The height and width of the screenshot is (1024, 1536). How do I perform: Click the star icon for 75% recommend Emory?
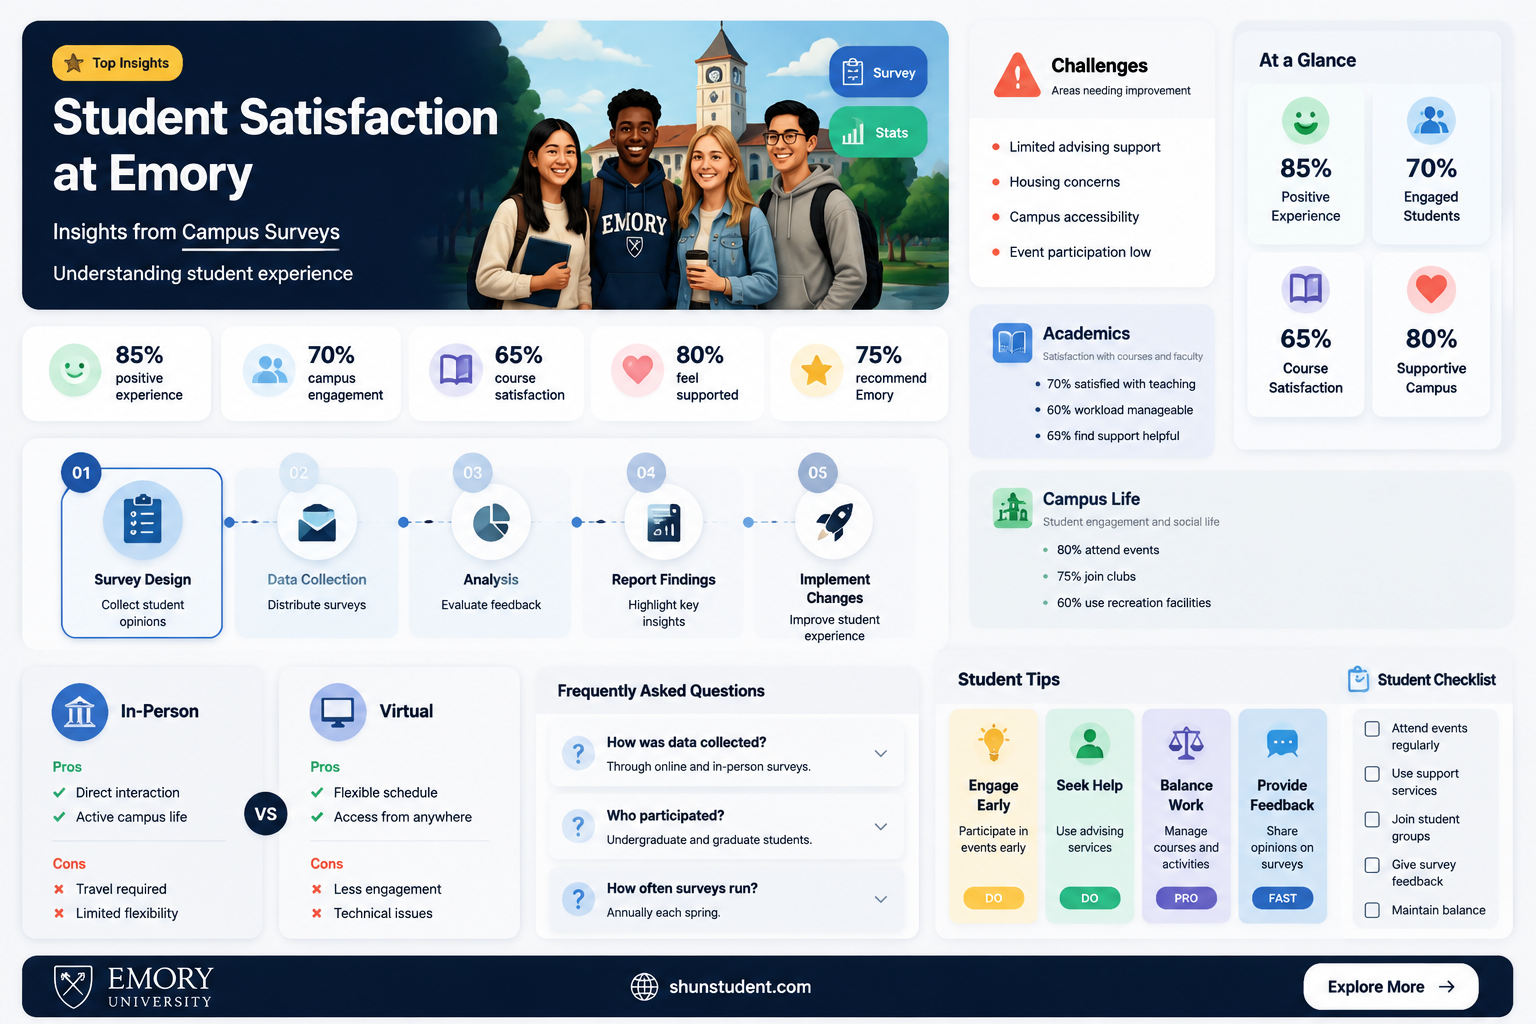(816, 370)
